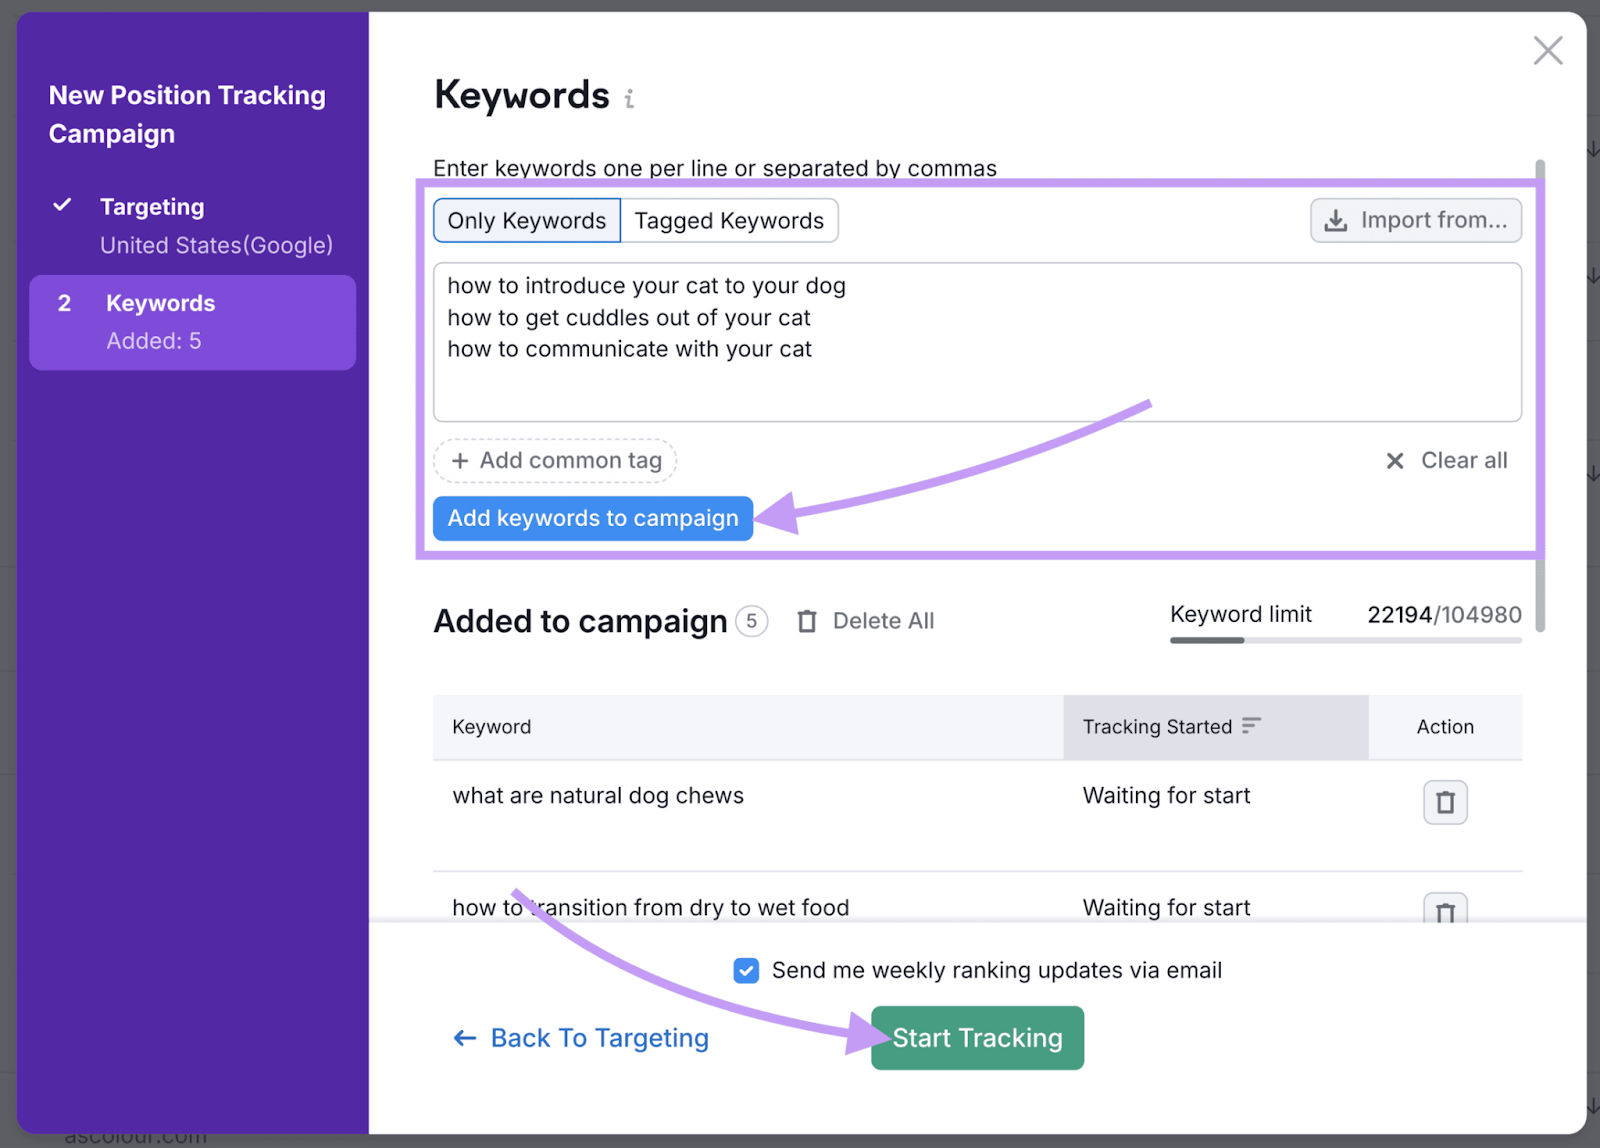The height and width of the screenshot is (1148, 1600).
Task: Click the Tracking Started sort icon
Action: point(1251,726)
